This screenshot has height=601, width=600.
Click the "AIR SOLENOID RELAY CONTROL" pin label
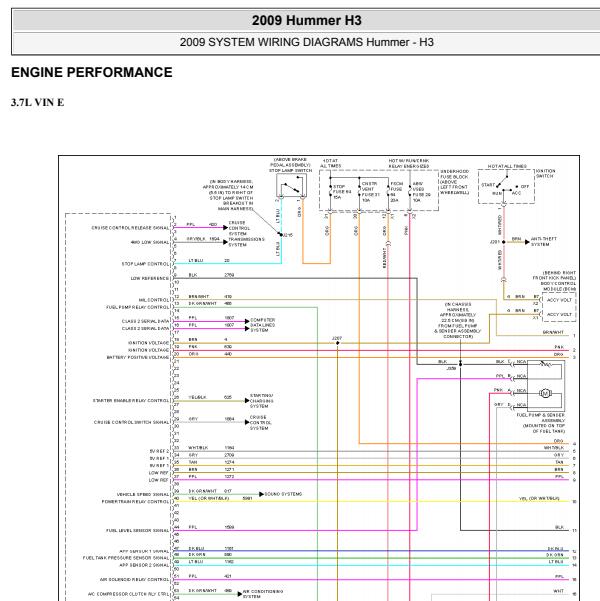(134, 580)
